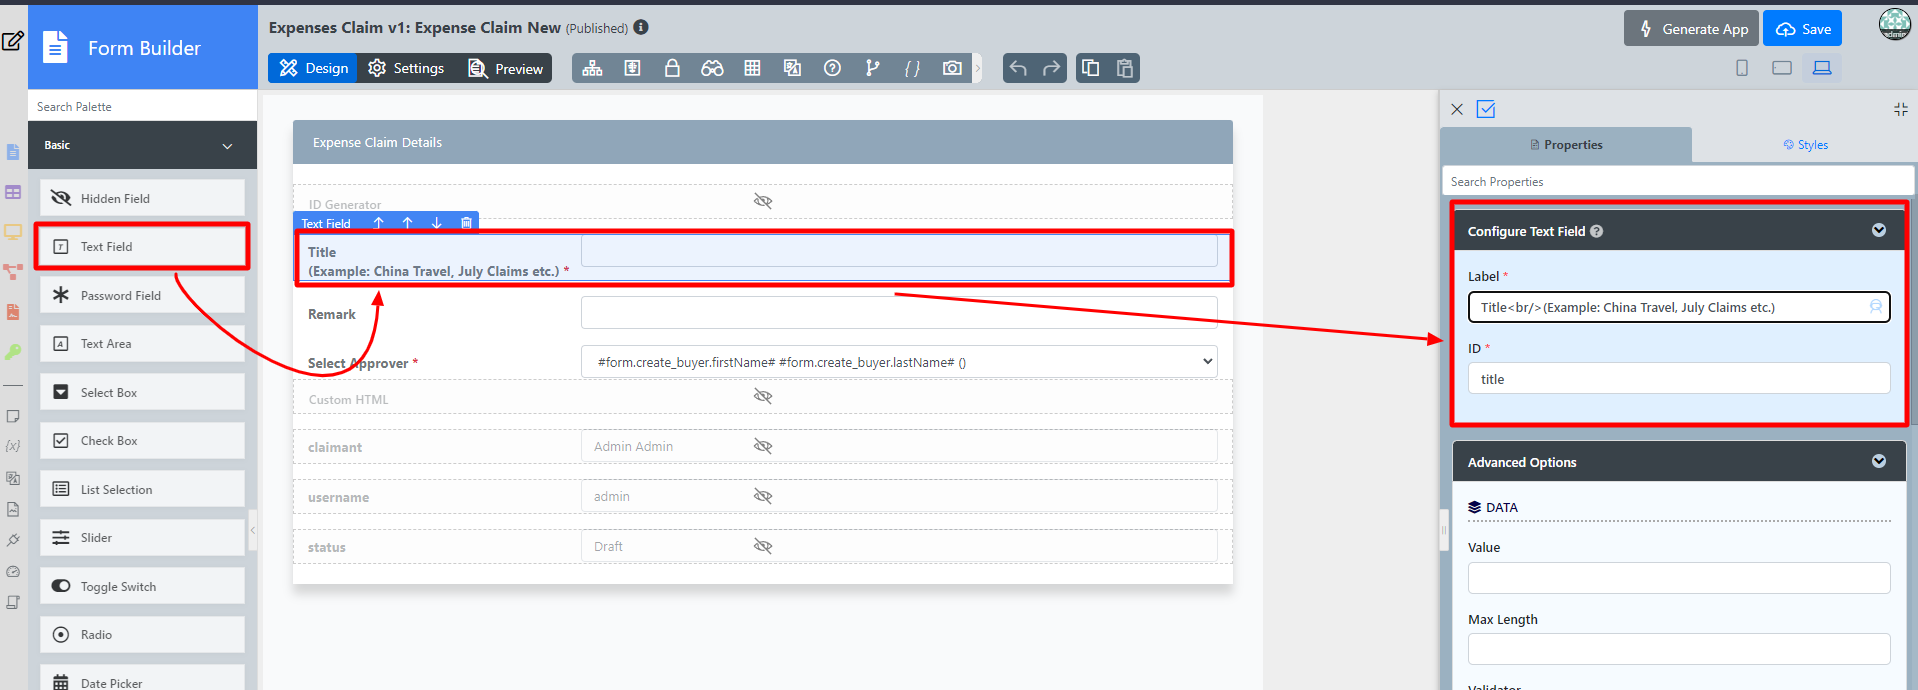This screenshot has height=690, width=1918.
Task: Toggle visibility icon of Custom HTML row
Action: pos(763,396)
